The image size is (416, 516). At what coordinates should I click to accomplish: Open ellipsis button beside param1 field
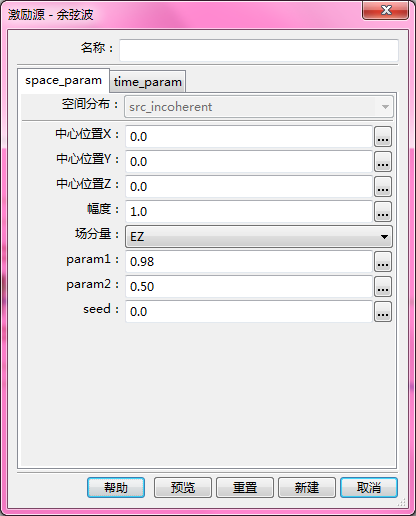click(x=383, y=262)
